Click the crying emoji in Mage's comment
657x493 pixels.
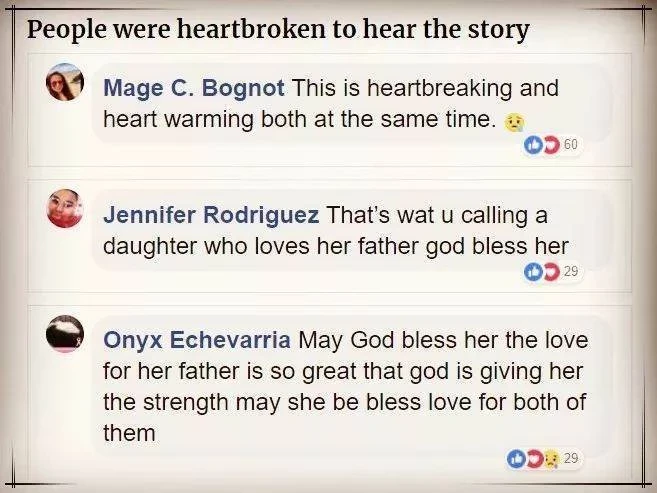[x=512, y=123]
